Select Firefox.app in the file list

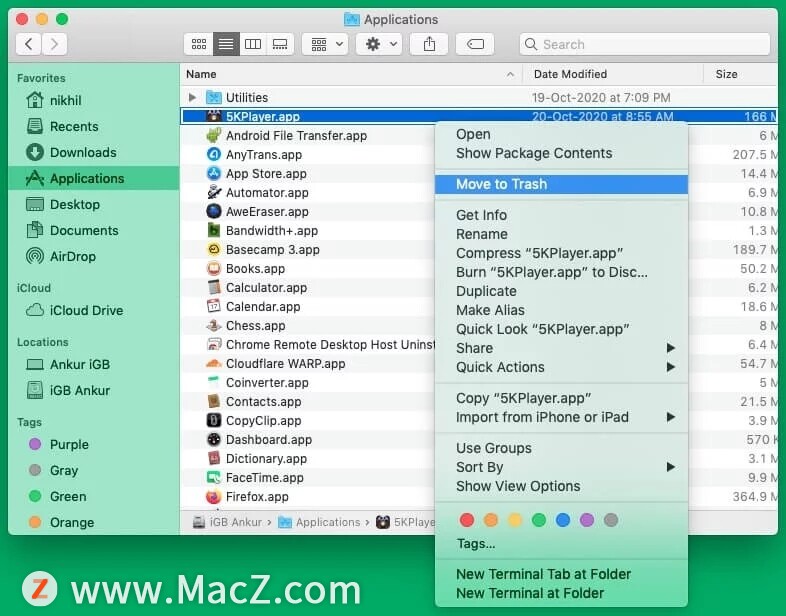[307, 497]
